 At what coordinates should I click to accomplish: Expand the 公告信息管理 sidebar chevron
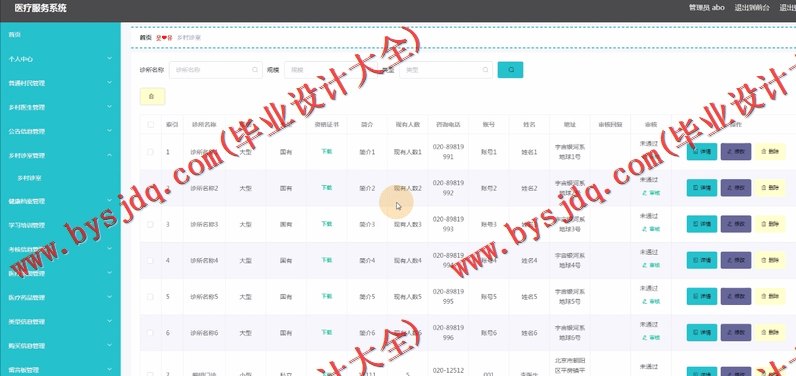click(x=110, y=131)
